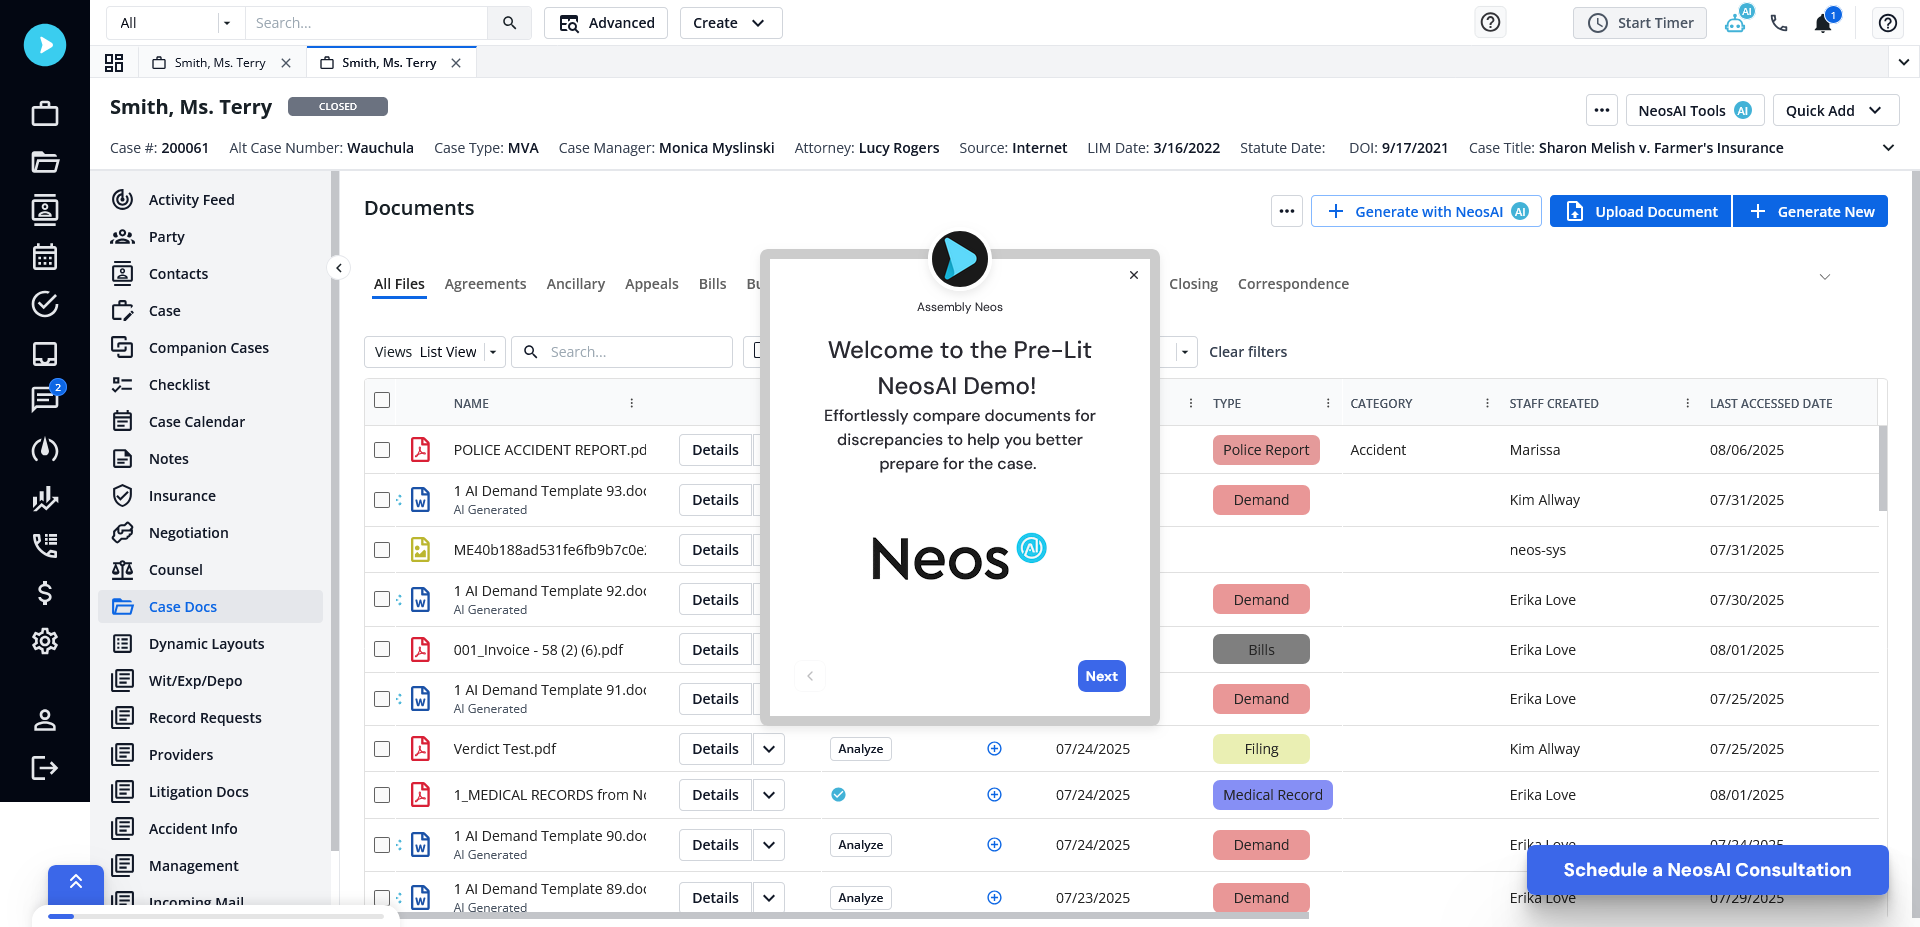Check the box for ME40b188ad531 file row

tap(382, 550)
